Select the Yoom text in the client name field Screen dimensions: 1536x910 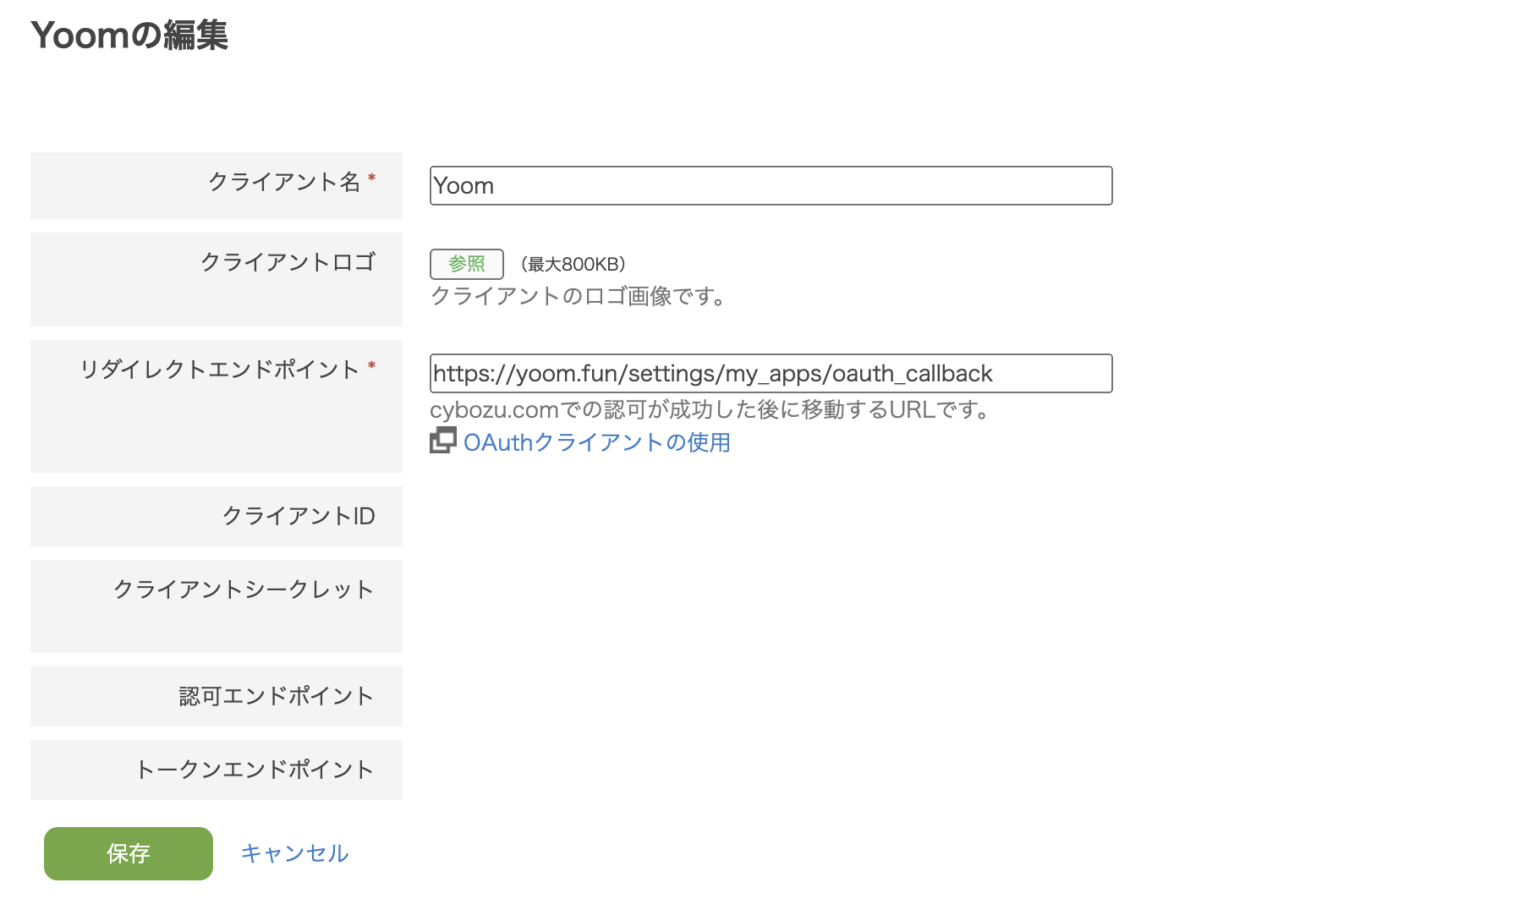click(463, 185)
